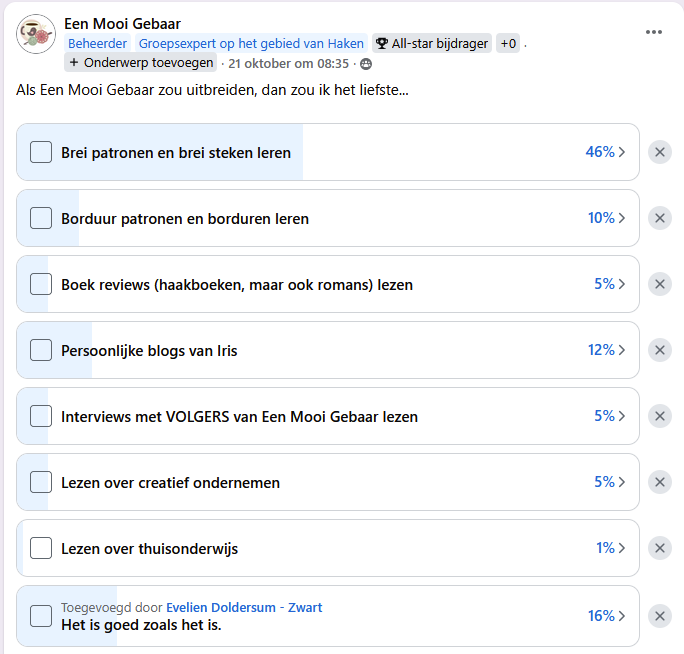684x654 pixels.
Task: Delete the 'Lezen over thuisonderwijs' option
Action: click(660, 548)
